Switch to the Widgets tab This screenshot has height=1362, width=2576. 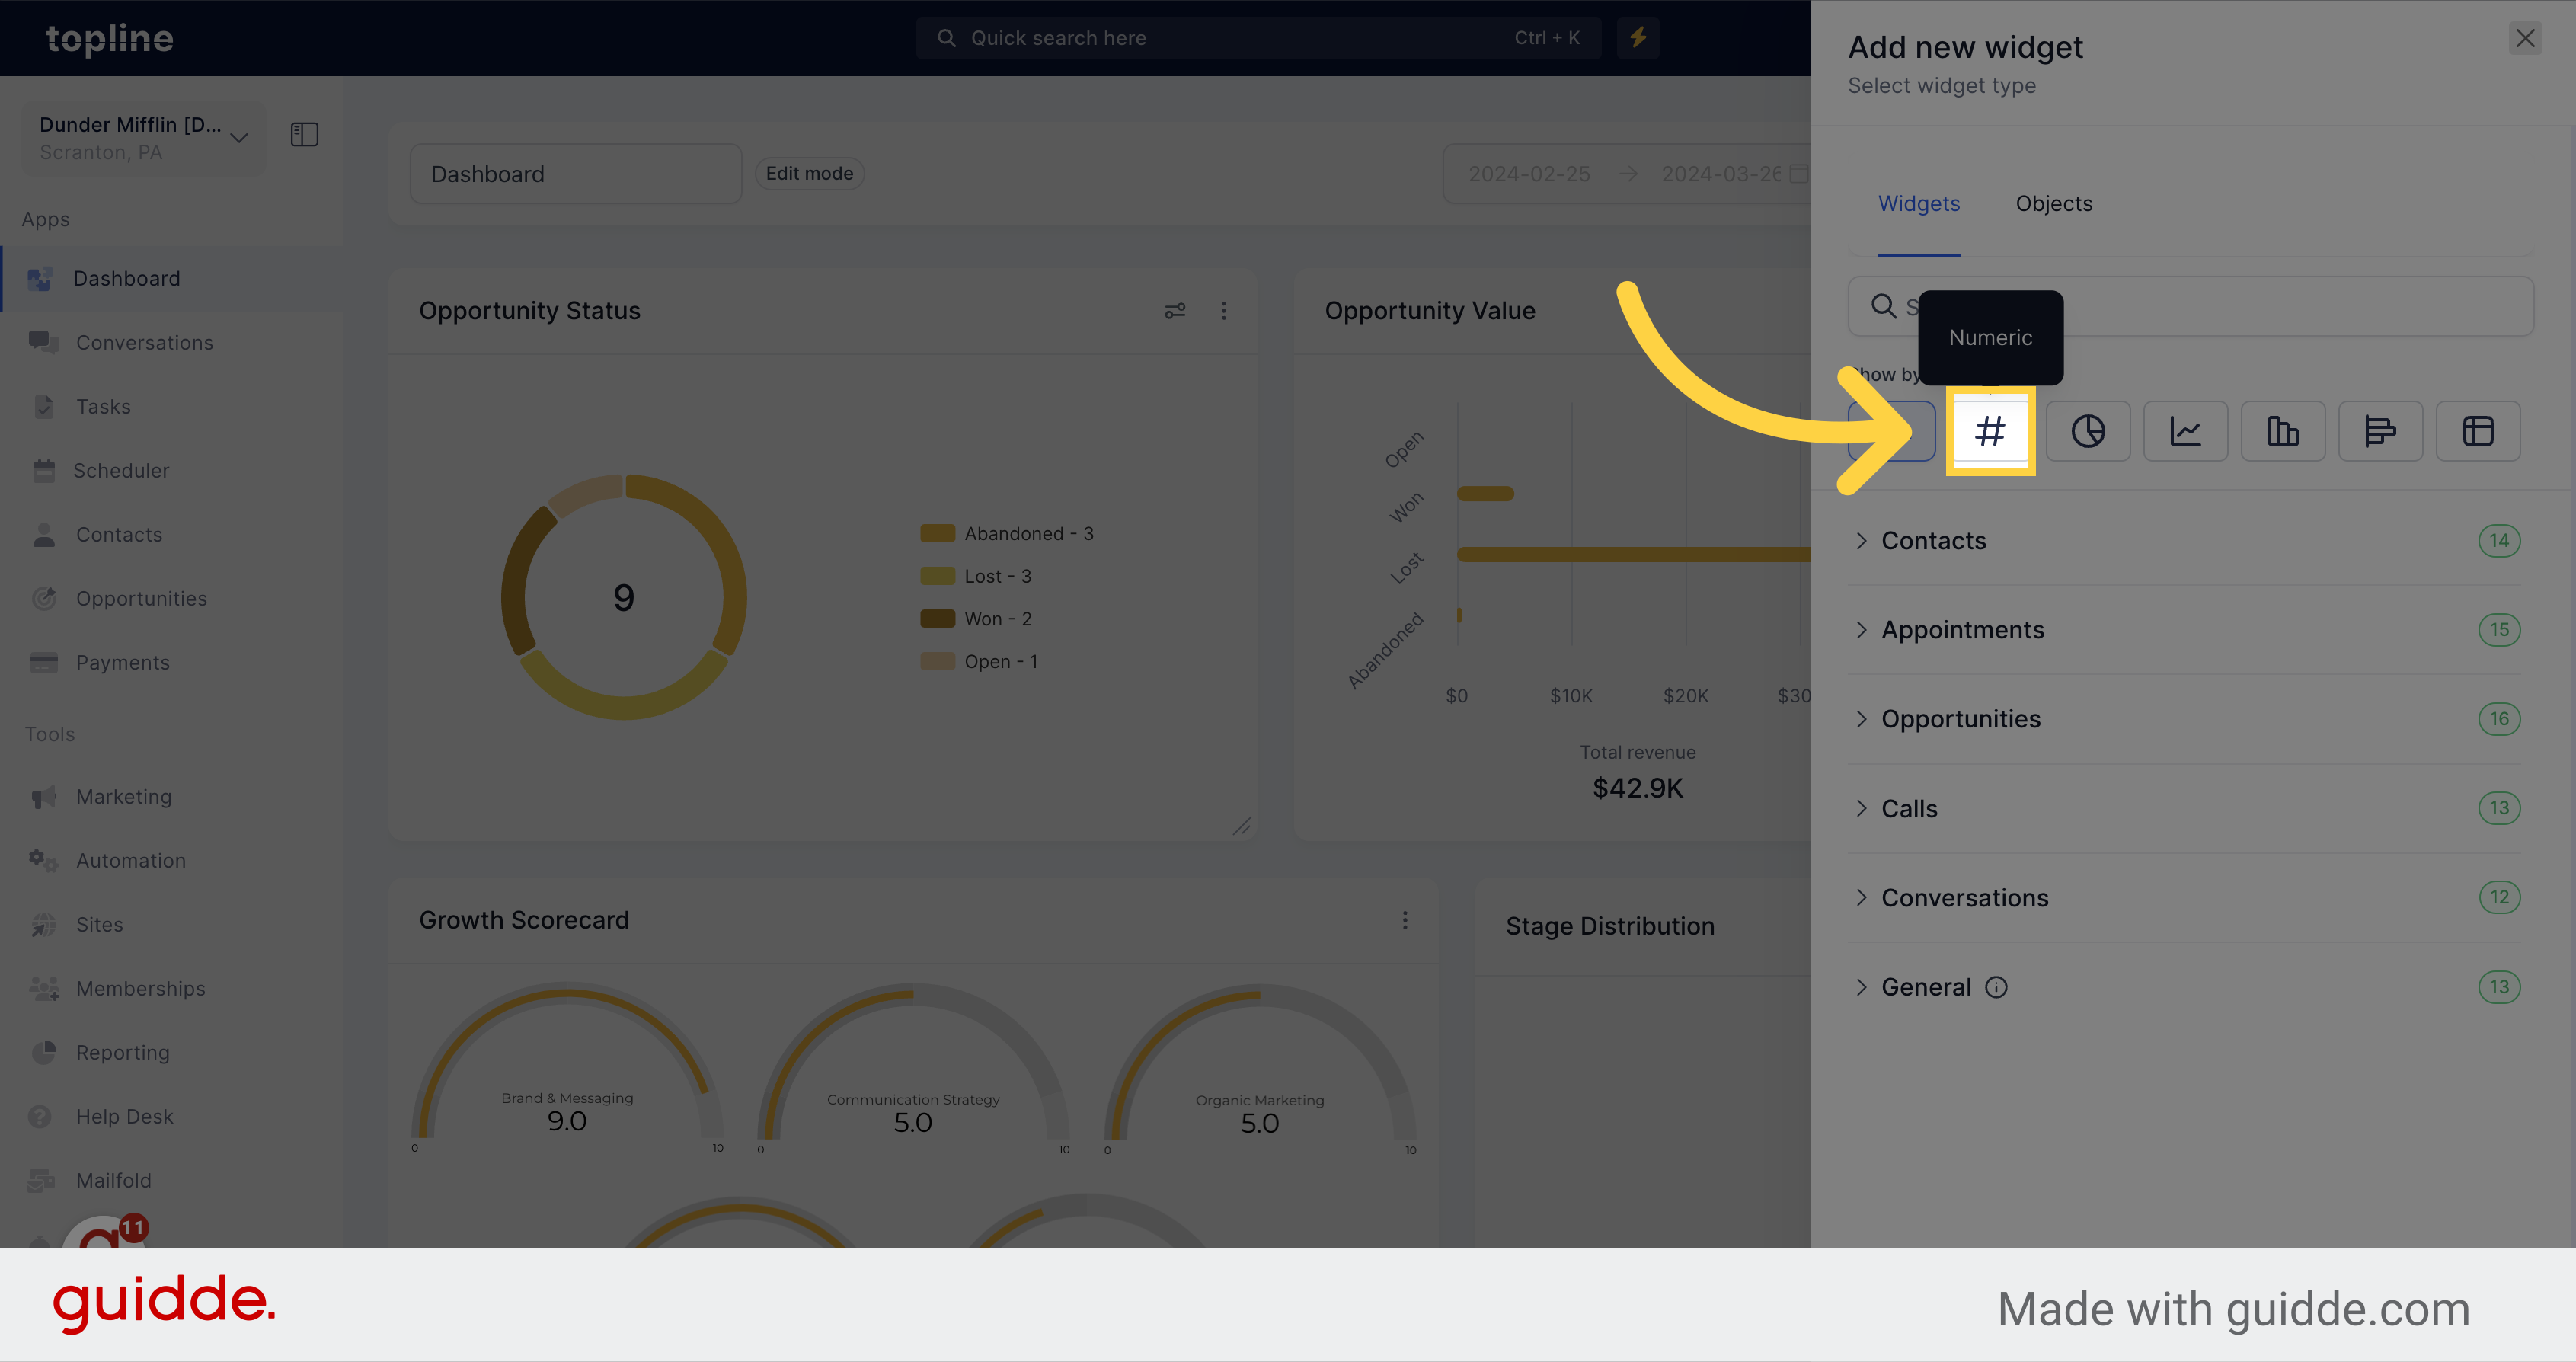(x=1918, y=203)
